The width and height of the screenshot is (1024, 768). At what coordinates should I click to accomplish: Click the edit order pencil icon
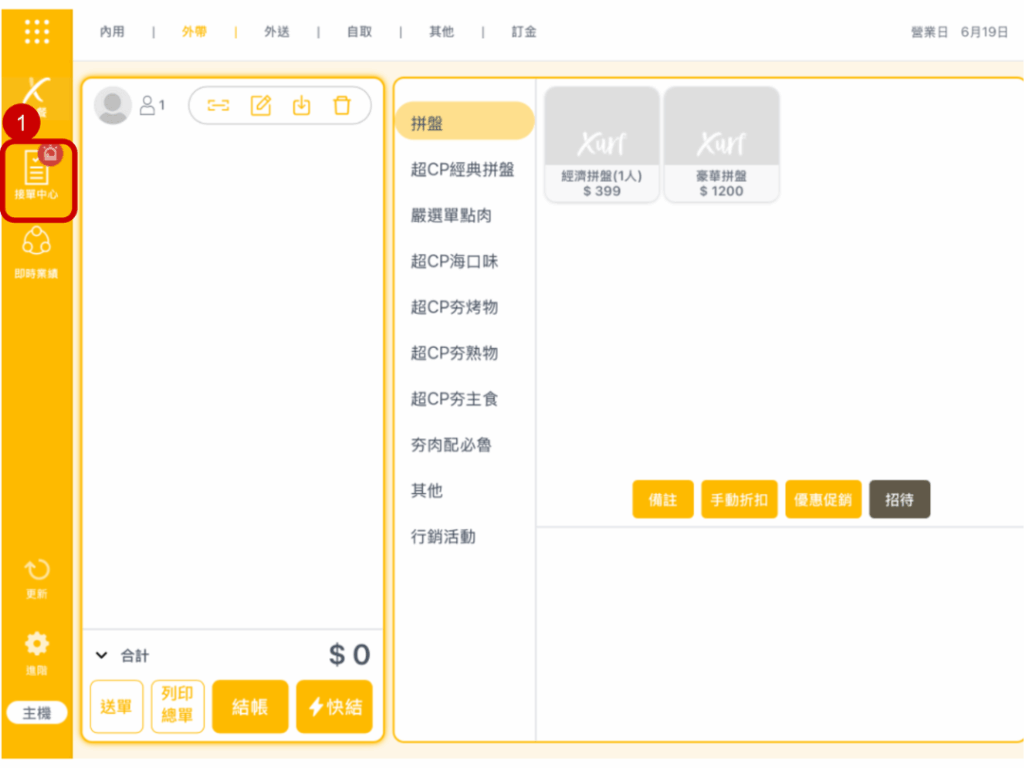click(261, 105)
